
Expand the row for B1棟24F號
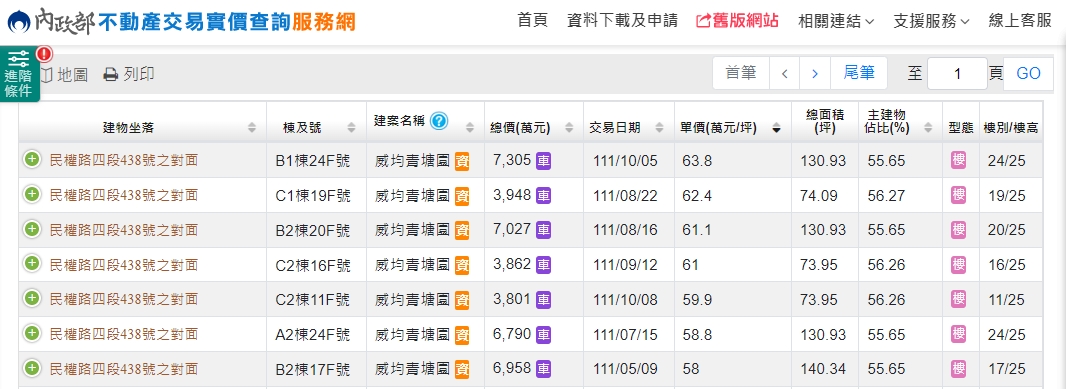tap(31, 160)
